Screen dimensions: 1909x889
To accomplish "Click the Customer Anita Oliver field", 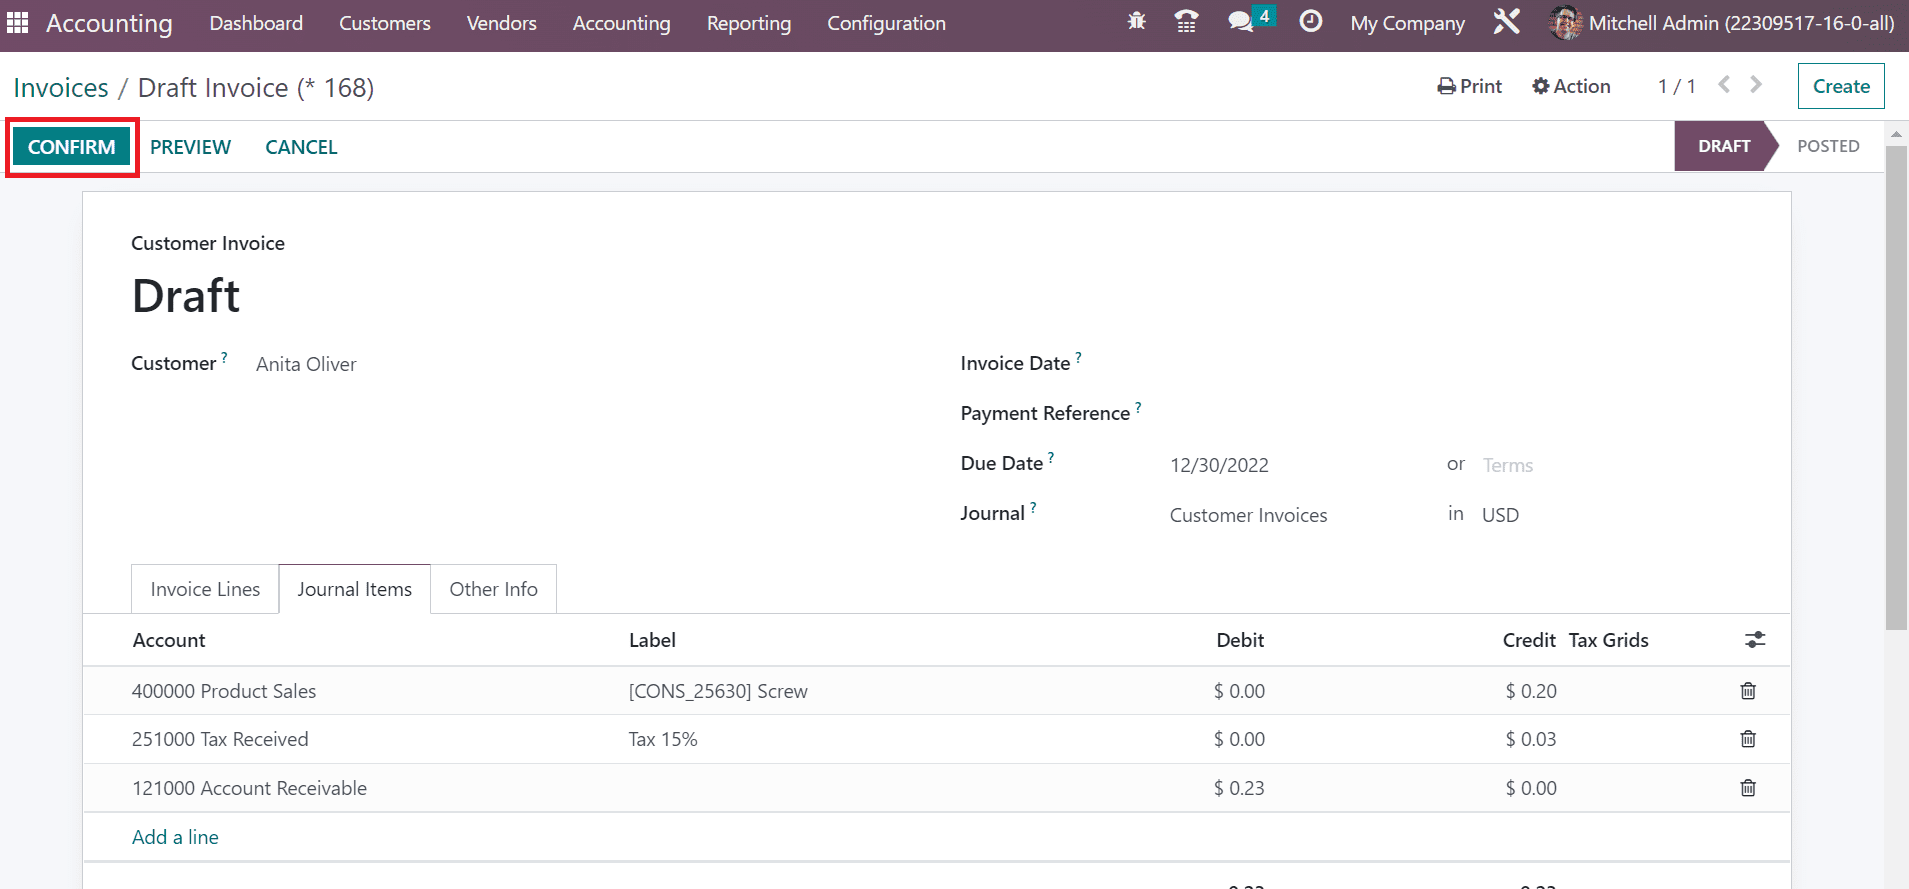I will [306, 365].
